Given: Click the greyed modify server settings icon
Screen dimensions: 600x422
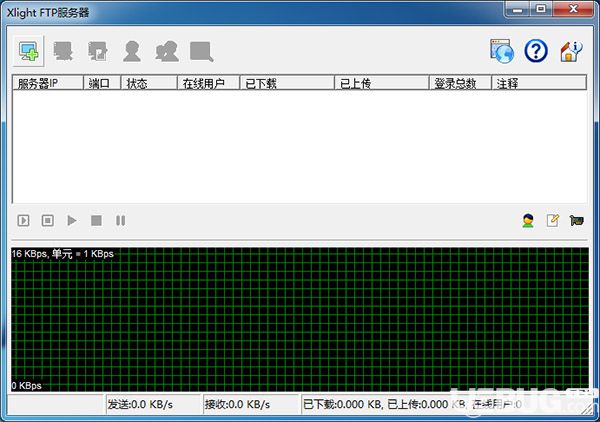Looking at the screenshot, I should pos(98,51).
